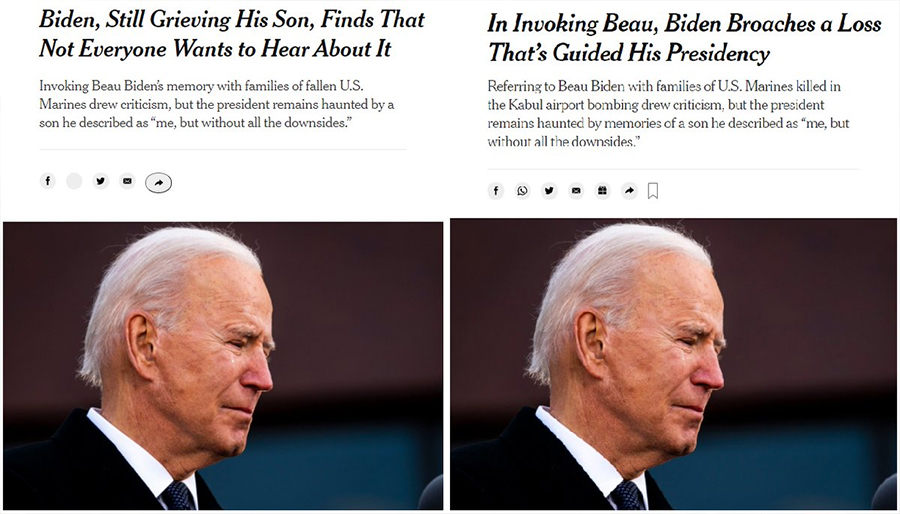Open share arrow under "Still Grieving His Son" article
Viewport: 900px width, 514px height.
[x=158, y=182]
